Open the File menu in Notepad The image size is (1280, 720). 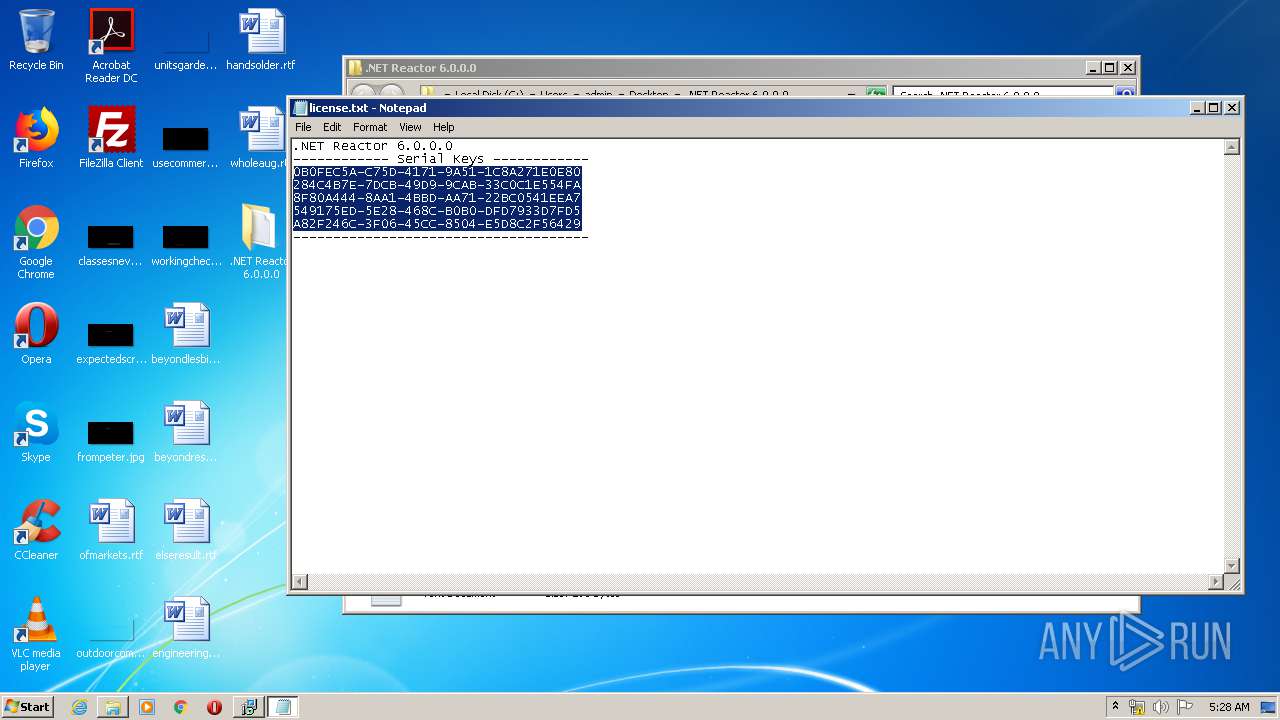(303, 127)
